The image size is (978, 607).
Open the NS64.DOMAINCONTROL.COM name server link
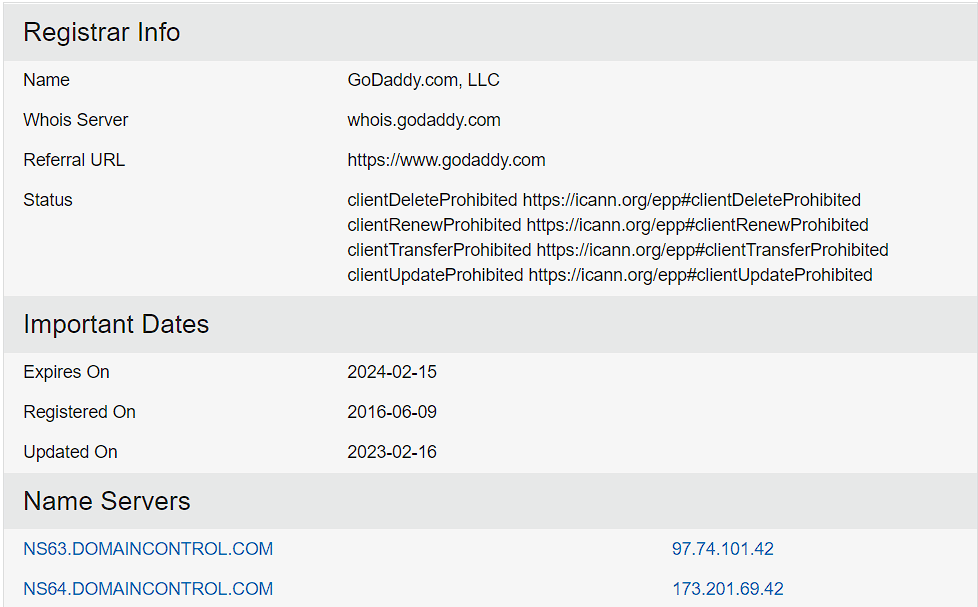tap(148, 589)
